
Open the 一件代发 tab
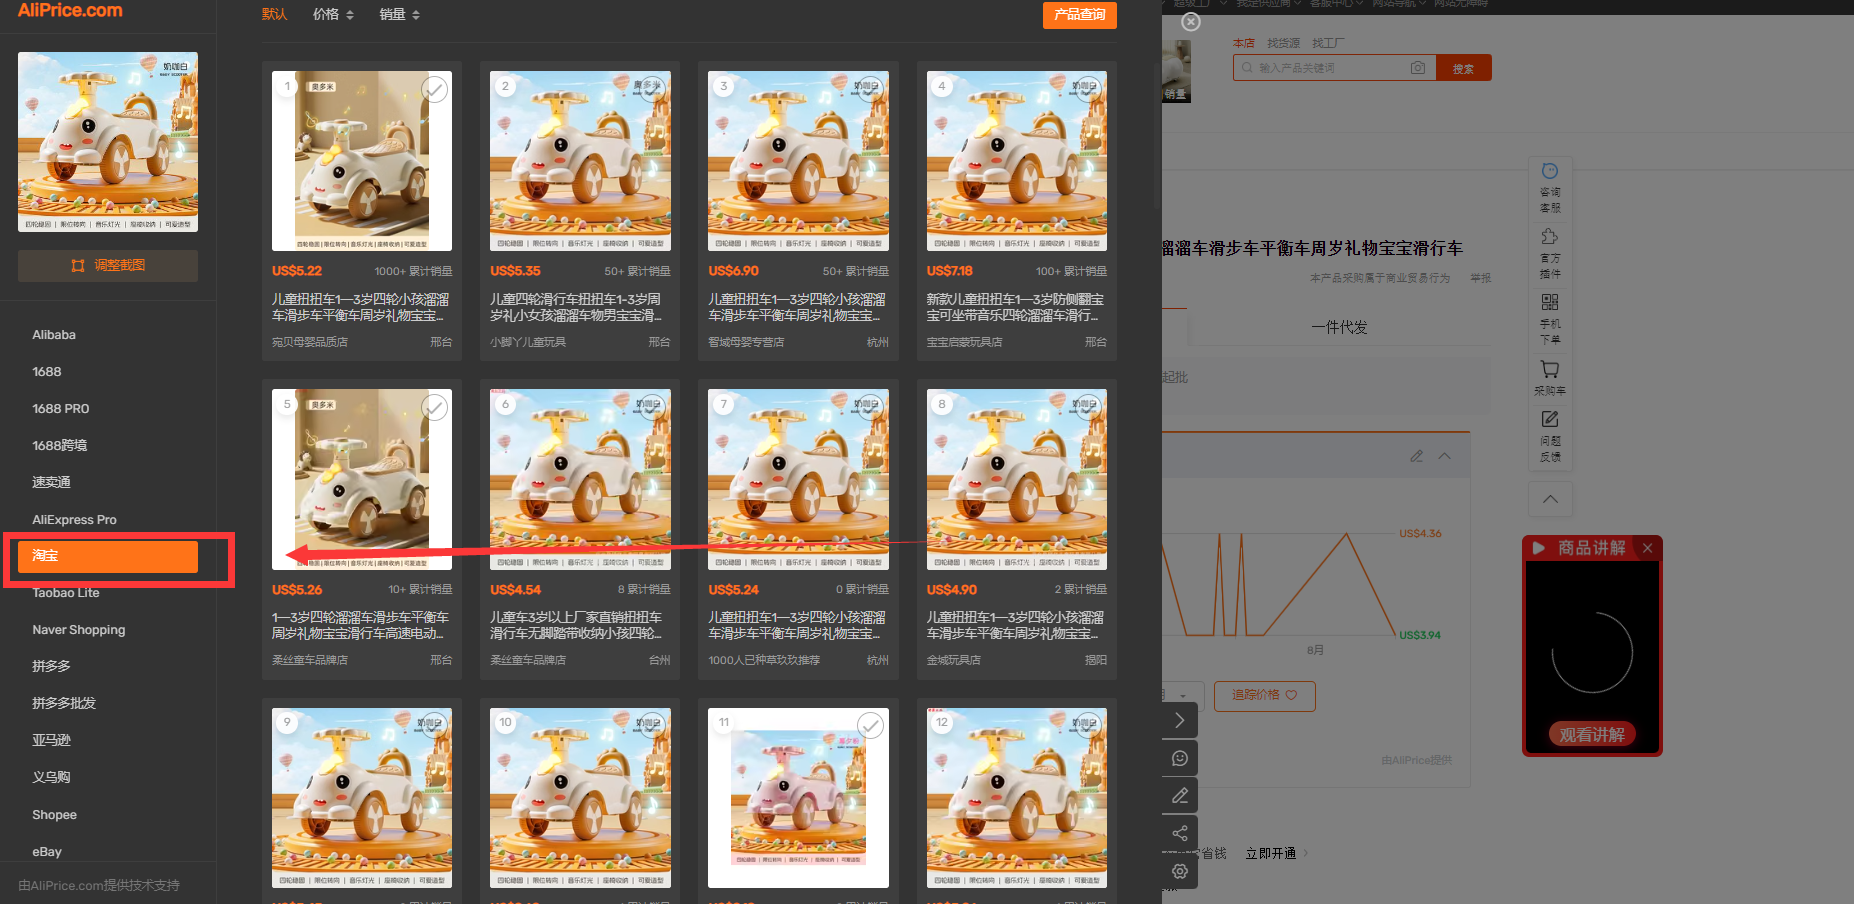coord(1339,328)
